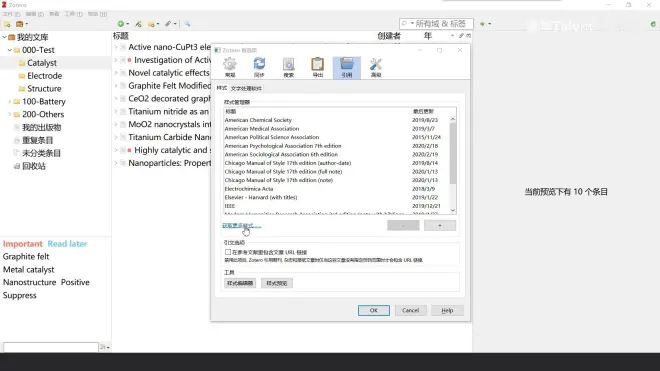Expand the Active nano-CuPt3 item row
This screenshot has width=660, height=371.
click(x=116, y=47)
